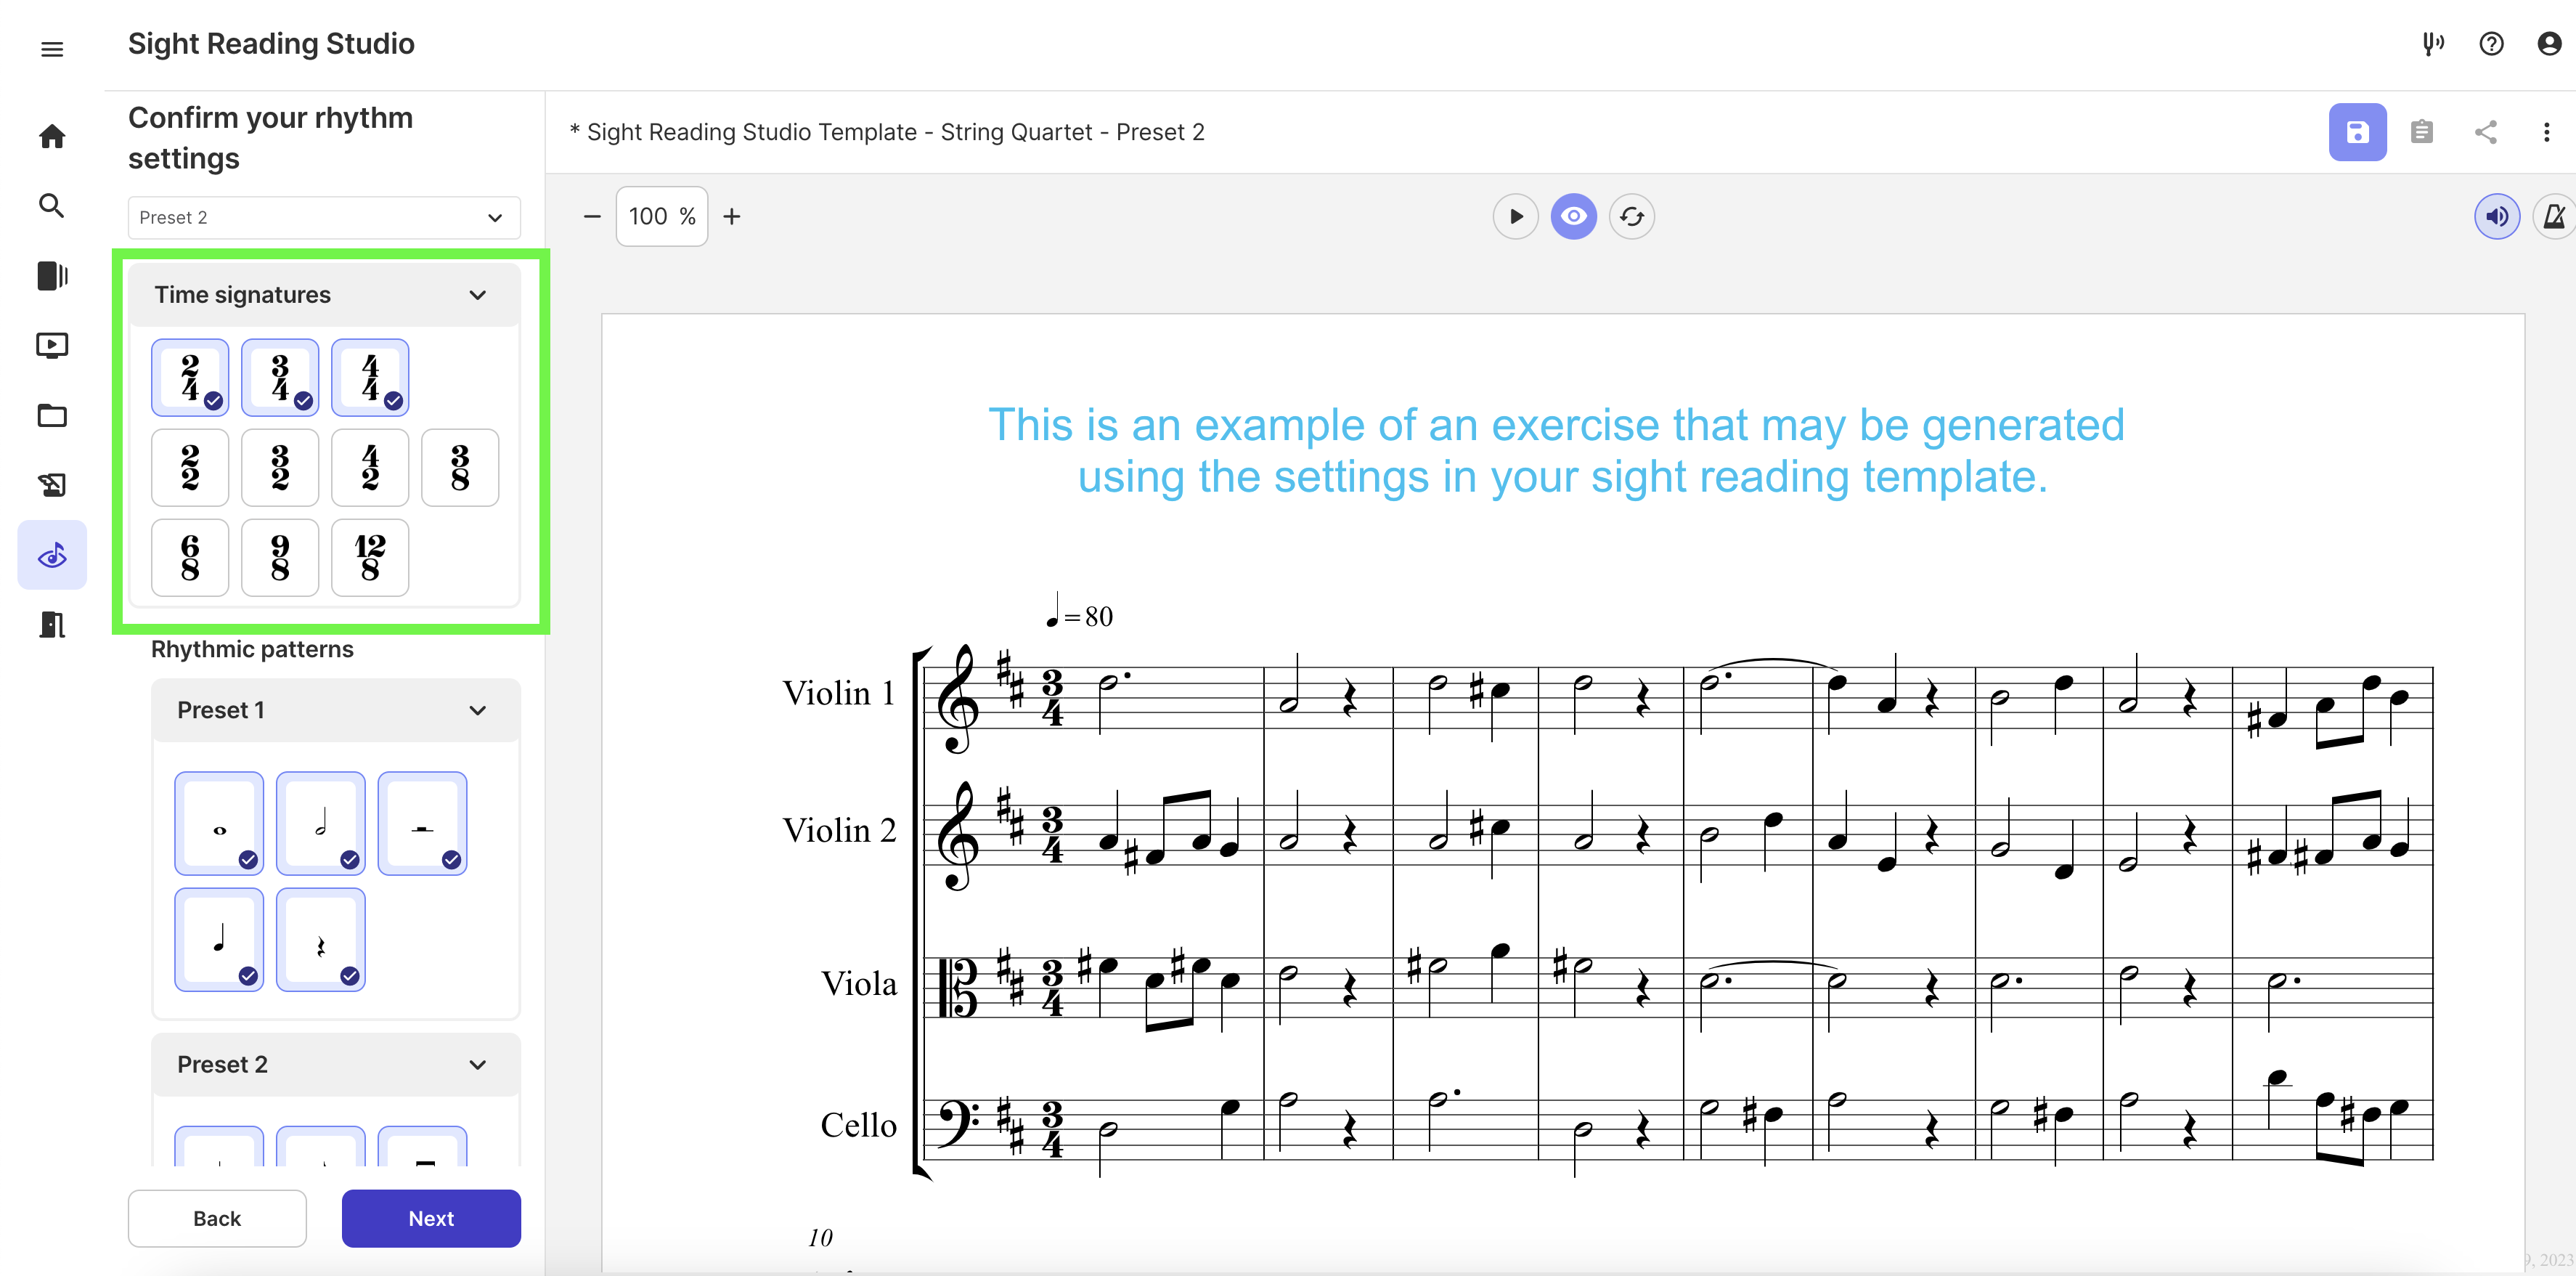Screen dimensions: 2576x1276
Task: Zoom out with the minus button
Action: tap(592, 216)
